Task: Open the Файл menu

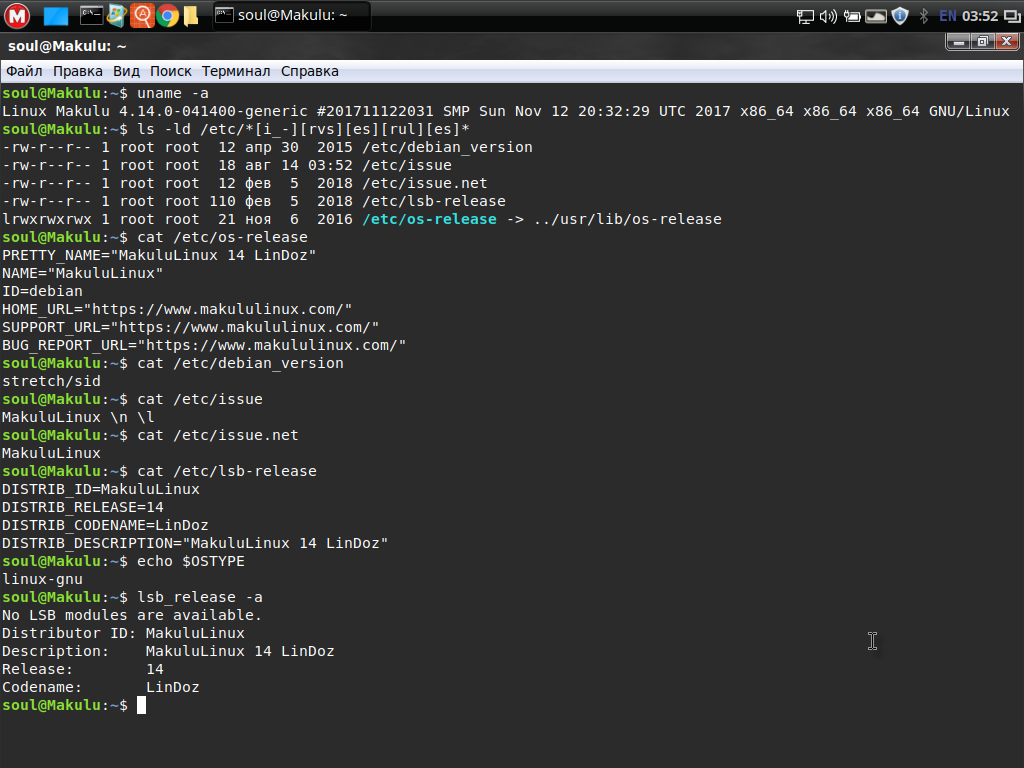Action: (x=24, y=71)
